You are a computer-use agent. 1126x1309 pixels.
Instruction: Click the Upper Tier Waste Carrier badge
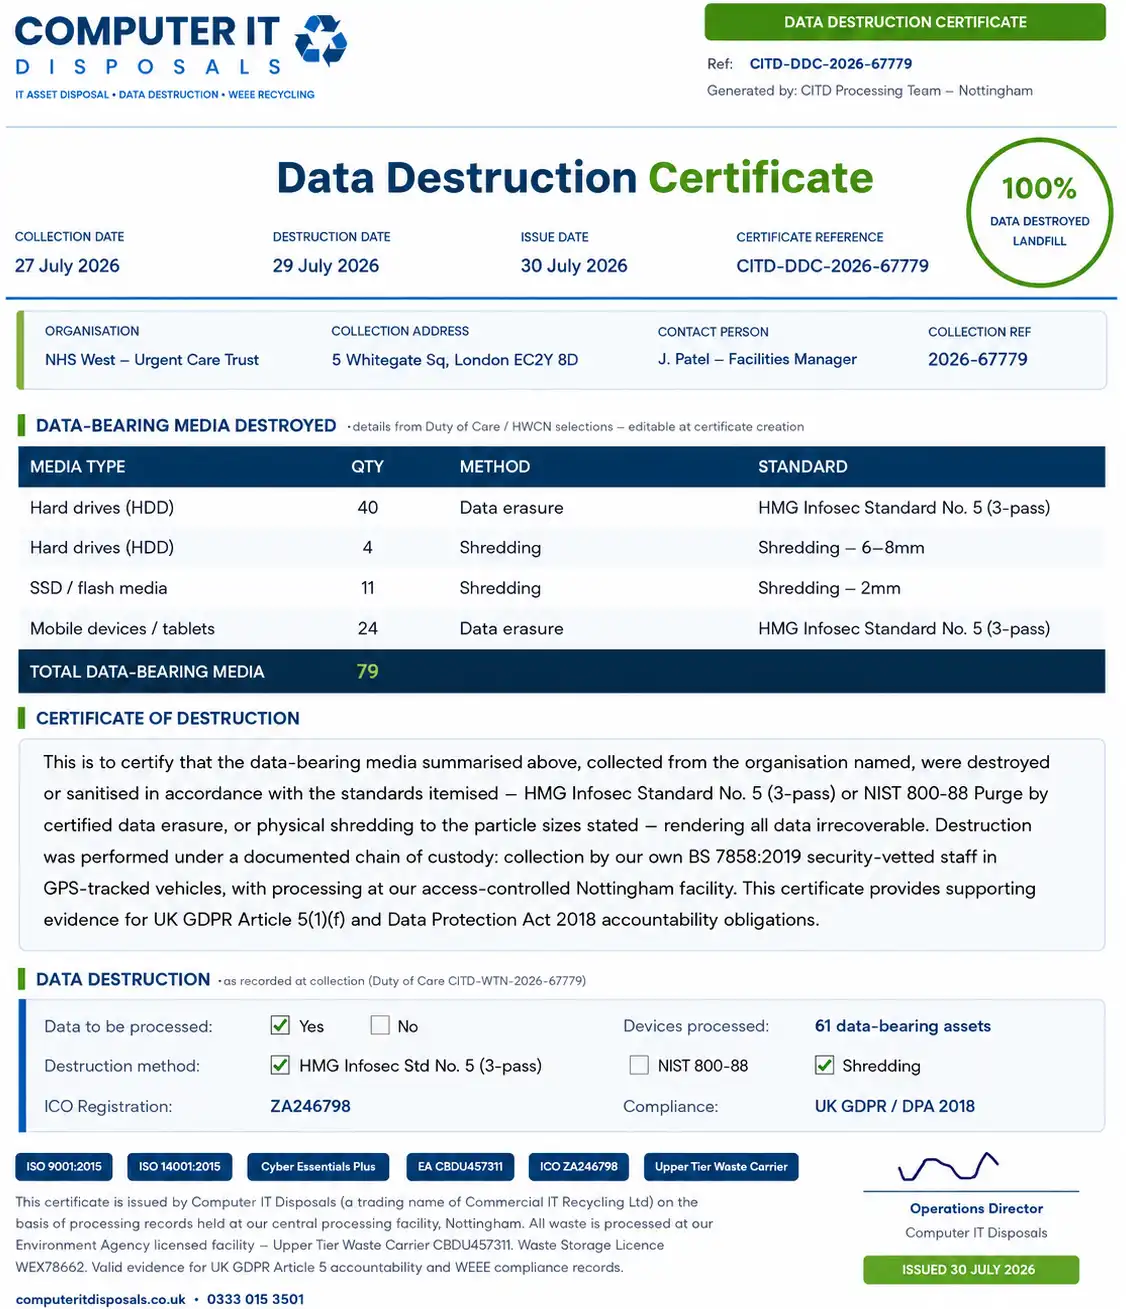(721, 1167)
